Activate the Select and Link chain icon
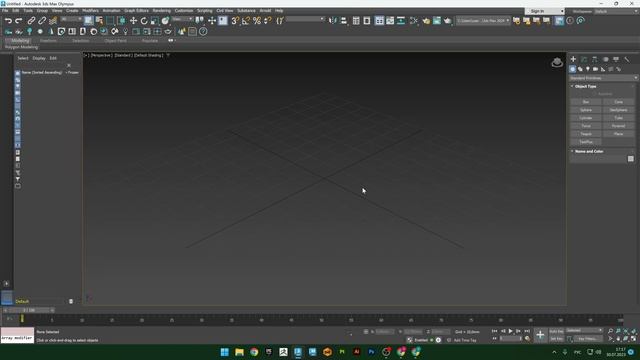 click(x=31, y=20)
